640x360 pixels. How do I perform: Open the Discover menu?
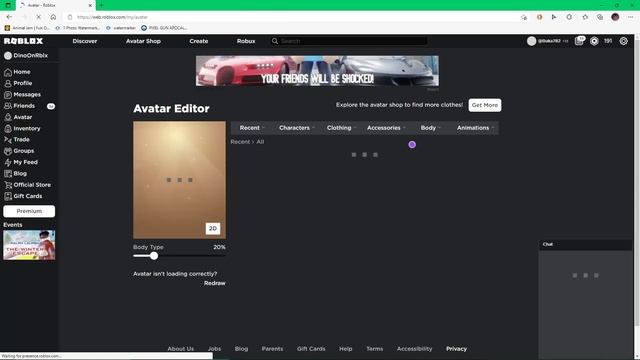[x=85, y=41]
